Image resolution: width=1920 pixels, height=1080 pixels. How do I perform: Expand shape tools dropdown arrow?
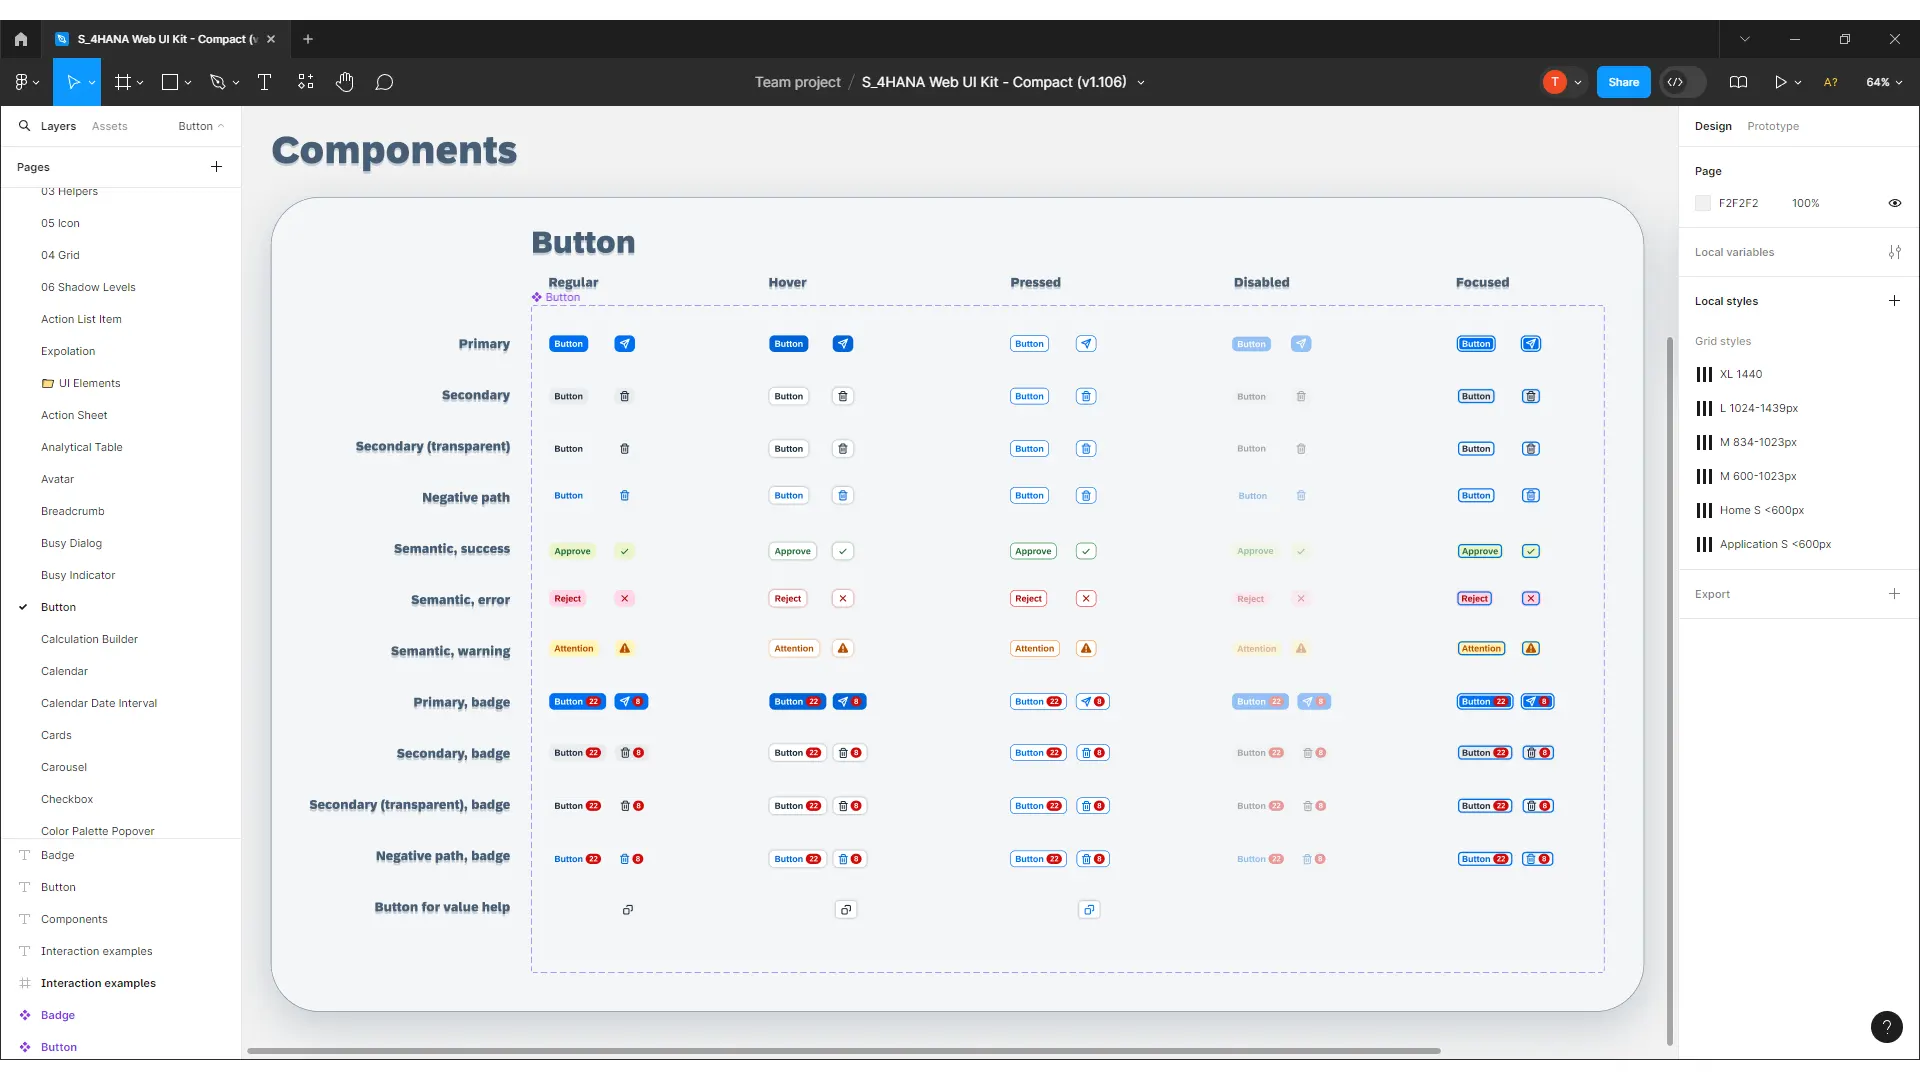coord(188,83)
